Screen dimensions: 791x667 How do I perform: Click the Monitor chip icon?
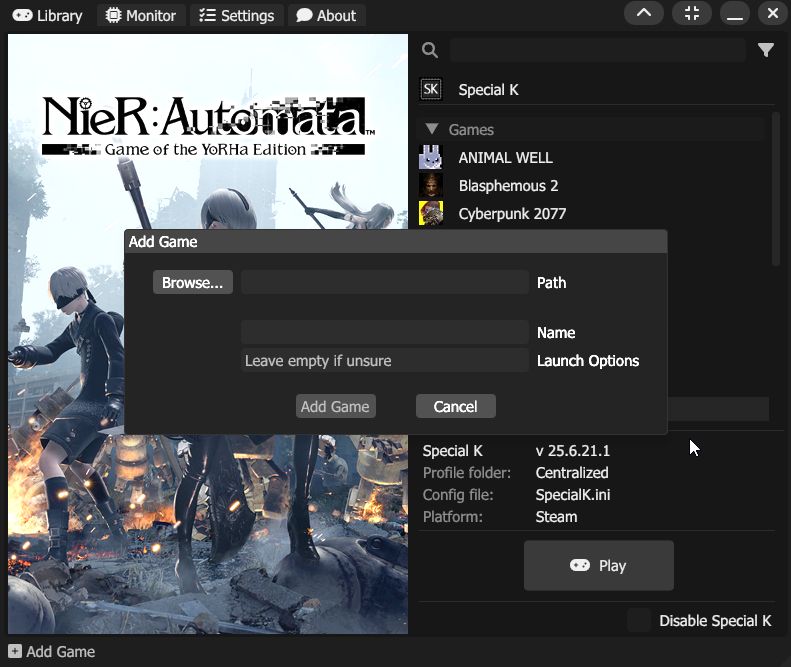(114, 16)
